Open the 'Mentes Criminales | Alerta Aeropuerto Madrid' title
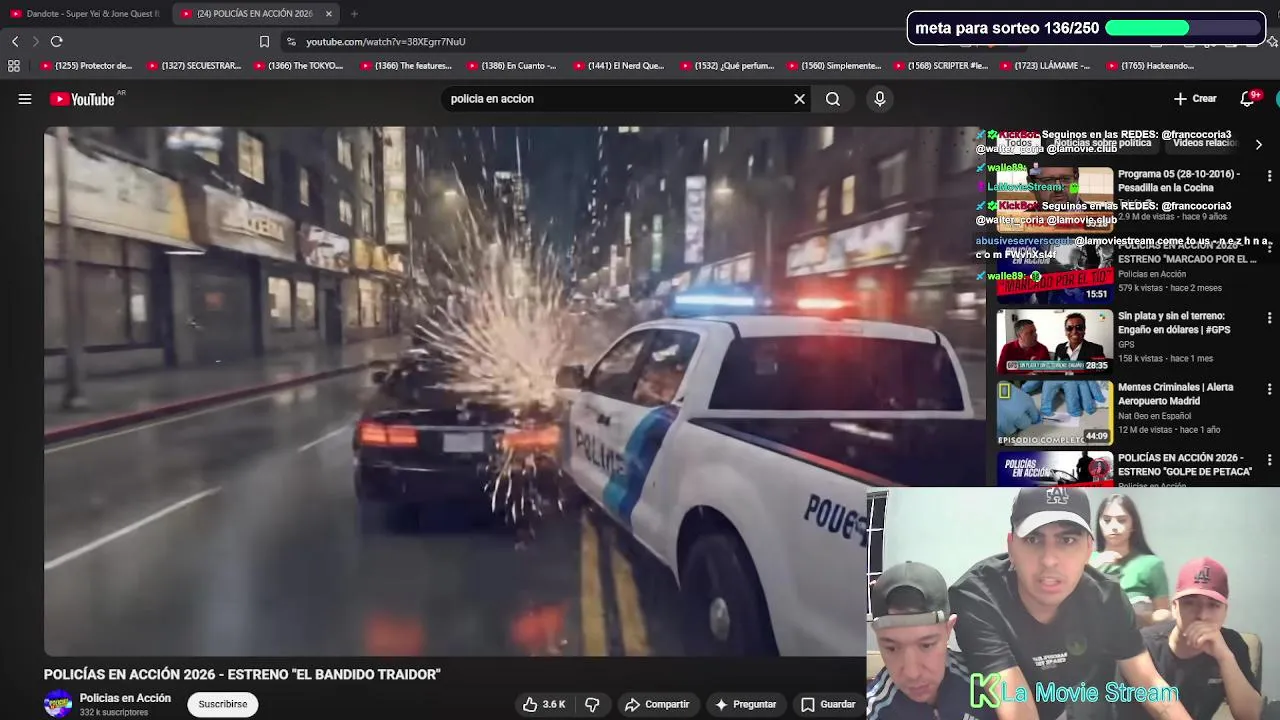1280x720 pixels. pos(1176,394)
